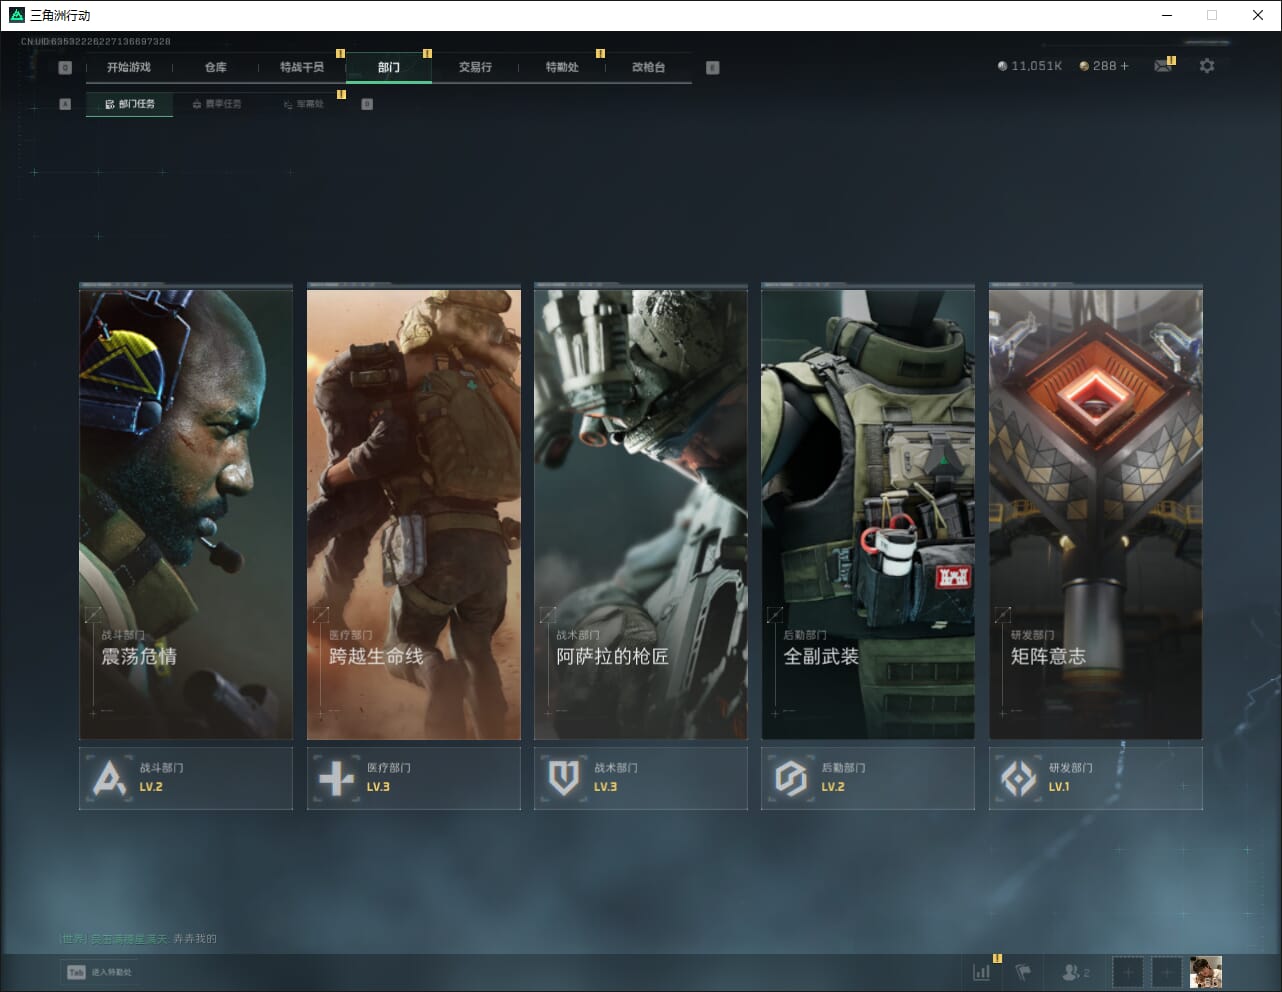Screen dimensions: 1282x992
Task: Click the player avatar portrait
Action: point(1206,972)
